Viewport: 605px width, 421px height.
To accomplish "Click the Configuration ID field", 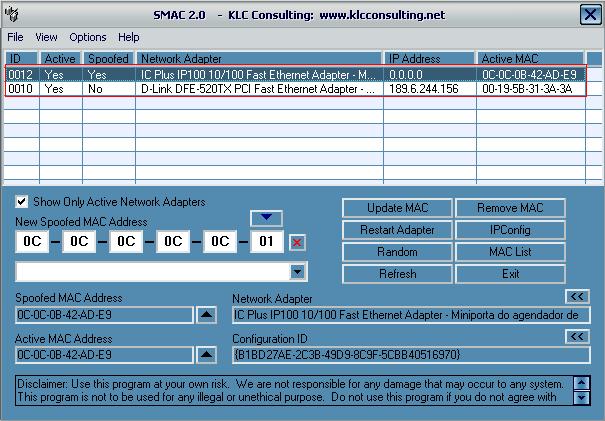I will (x=411, y=355).
